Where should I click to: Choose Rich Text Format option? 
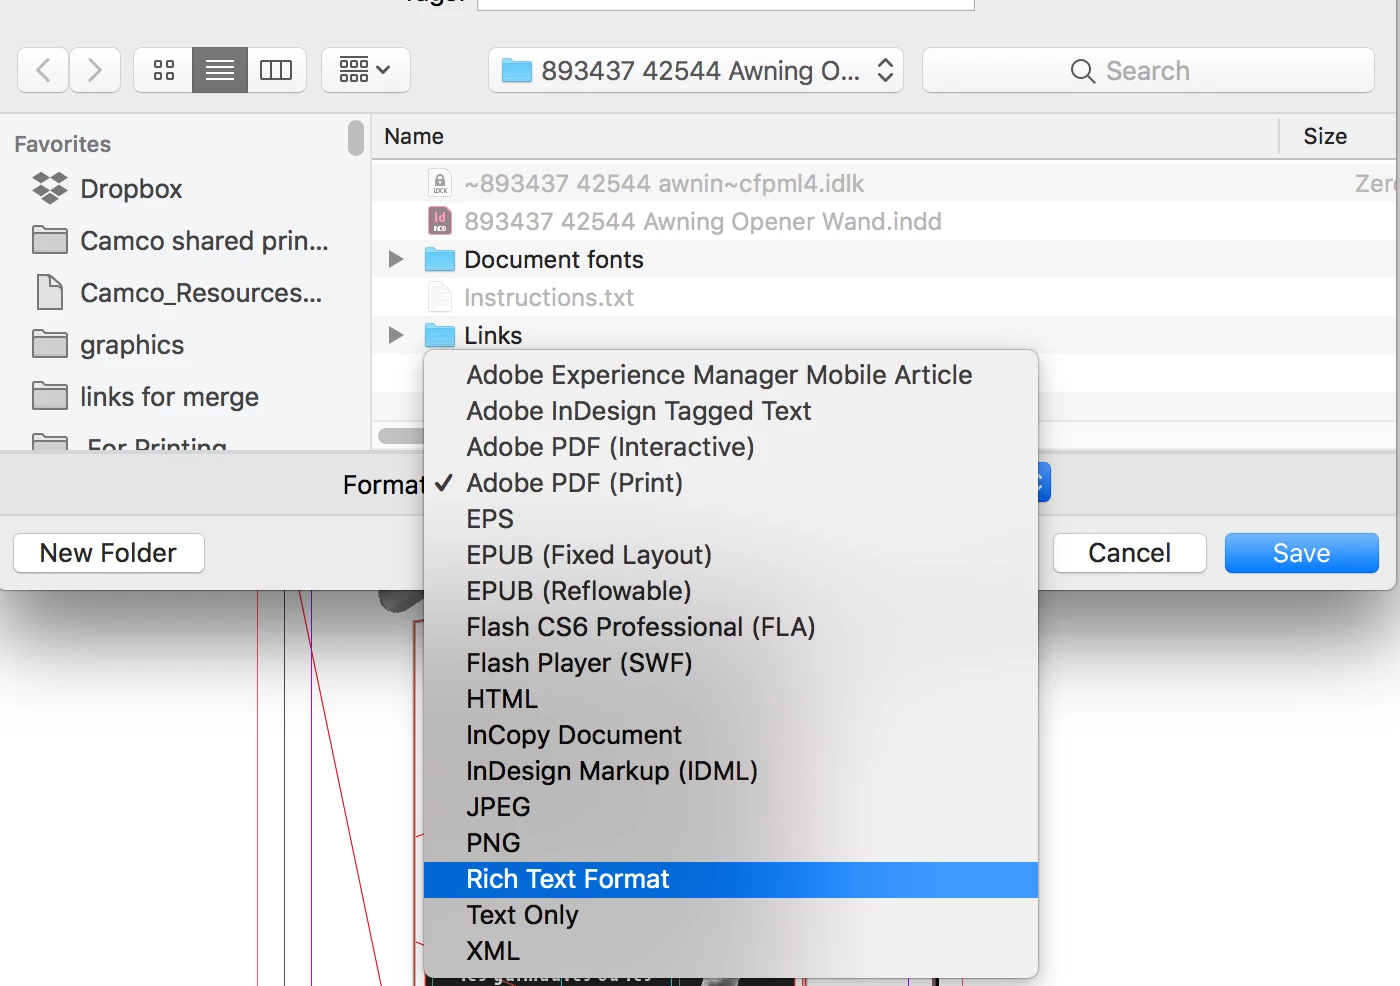click(731, 879)
